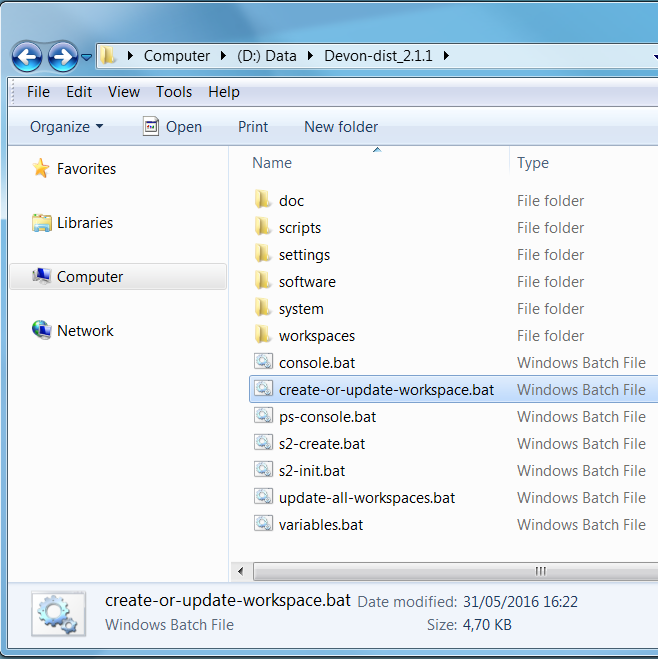Click the variables.bat batch file icon
Viewport: 658px width, 659px height.
click(x=263, y=524)
